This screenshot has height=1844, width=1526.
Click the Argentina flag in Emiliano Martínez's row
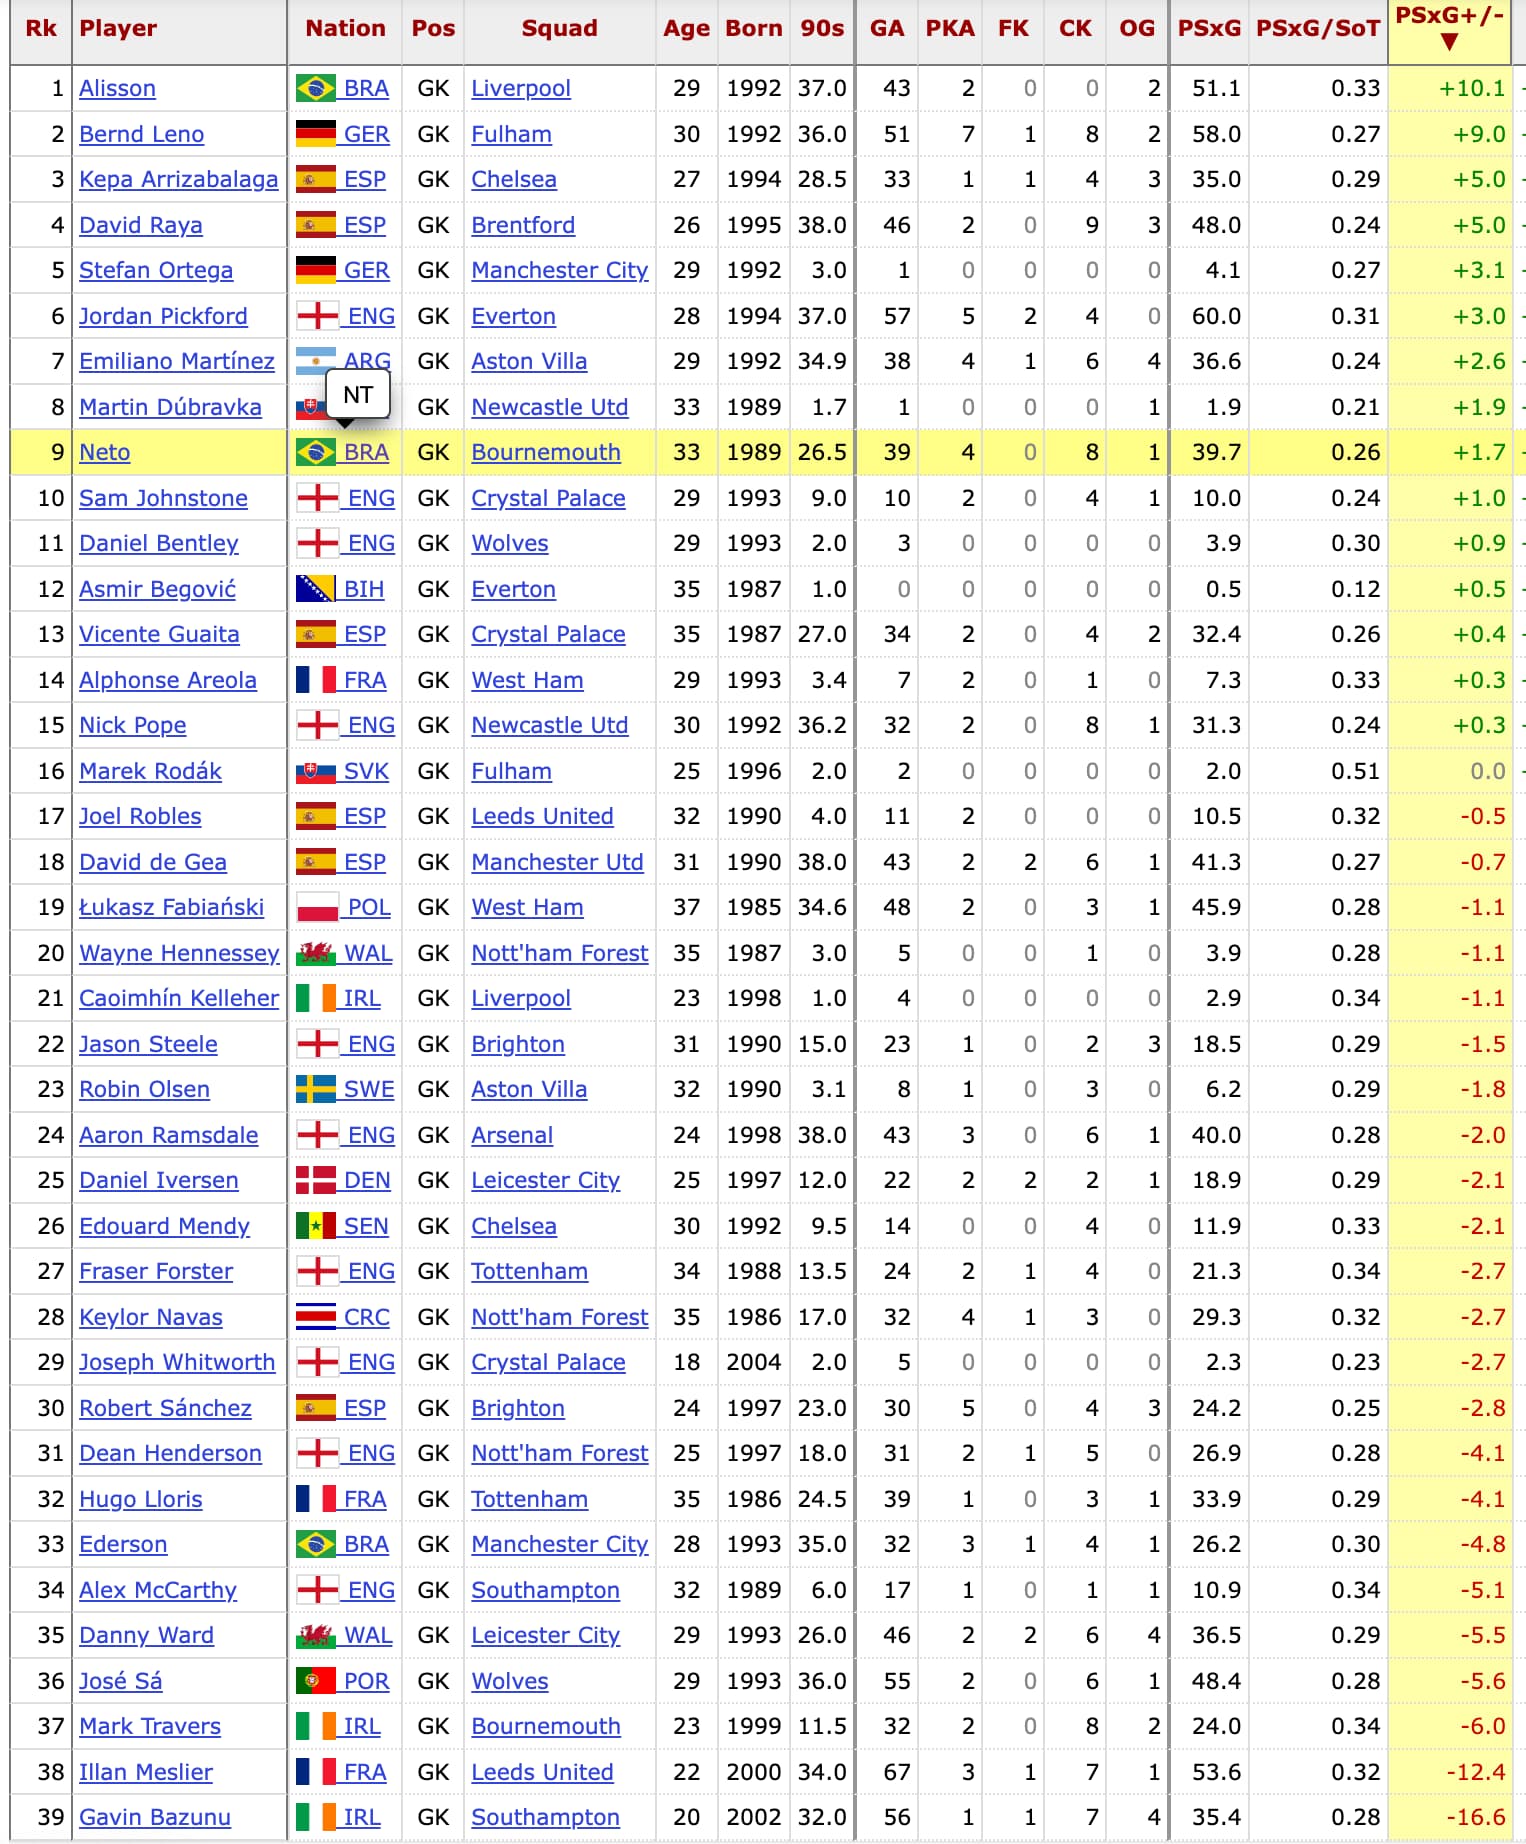coord(316,362)
